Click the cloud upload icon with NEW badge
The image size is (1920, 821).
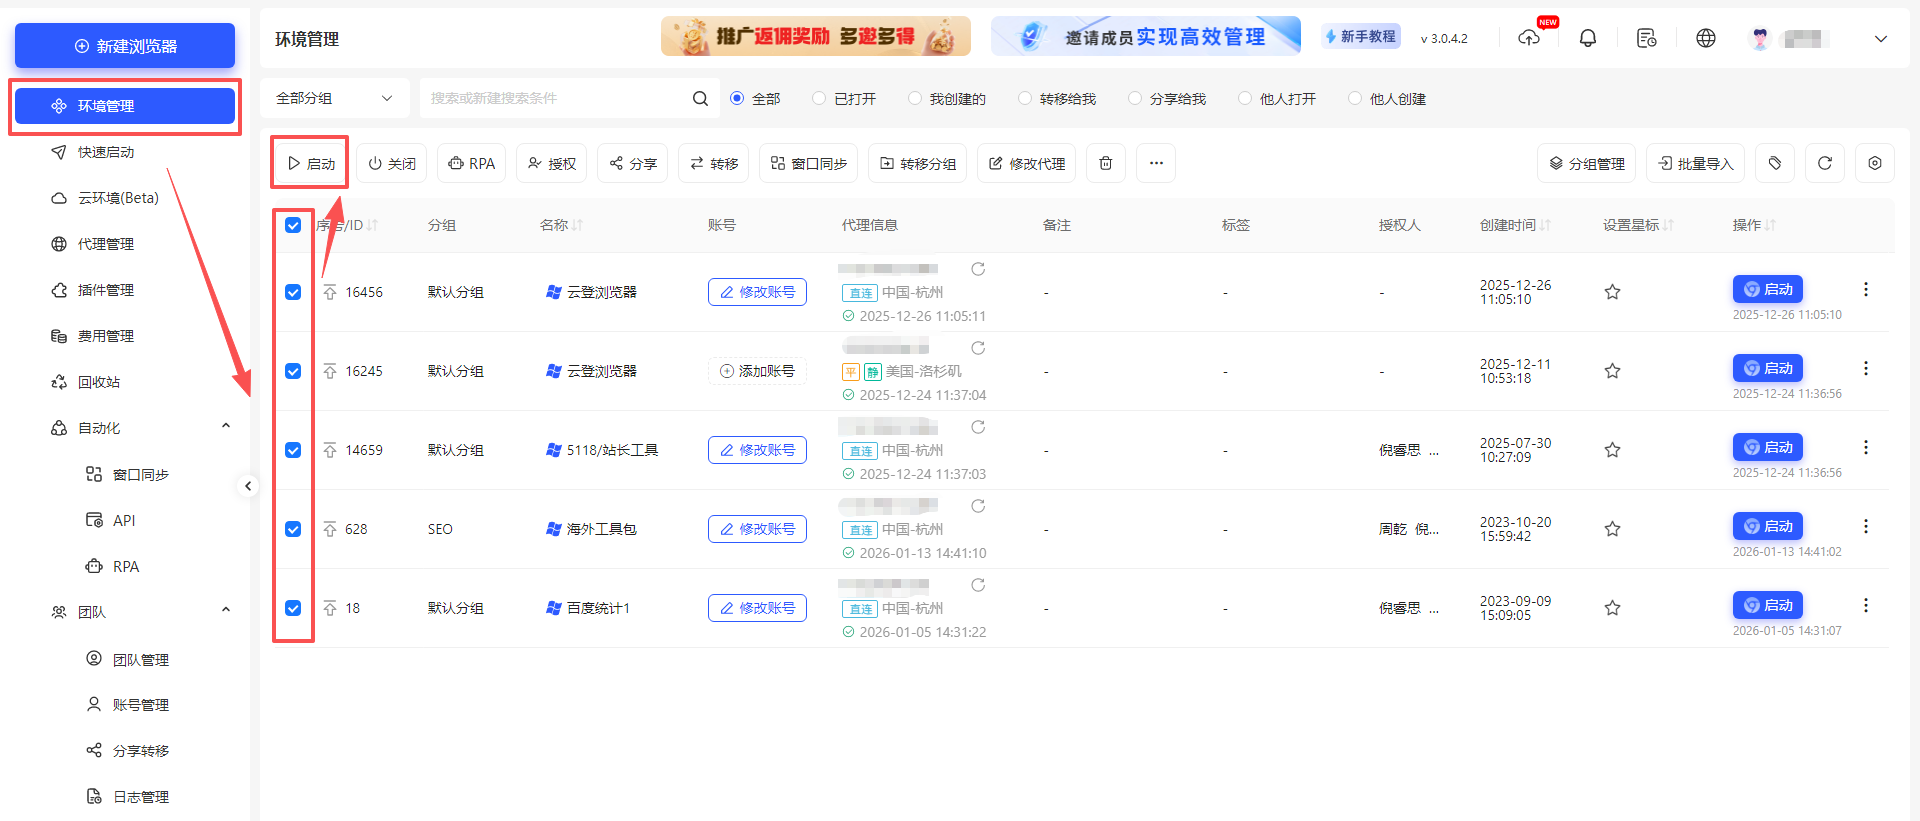(1529, 38)
